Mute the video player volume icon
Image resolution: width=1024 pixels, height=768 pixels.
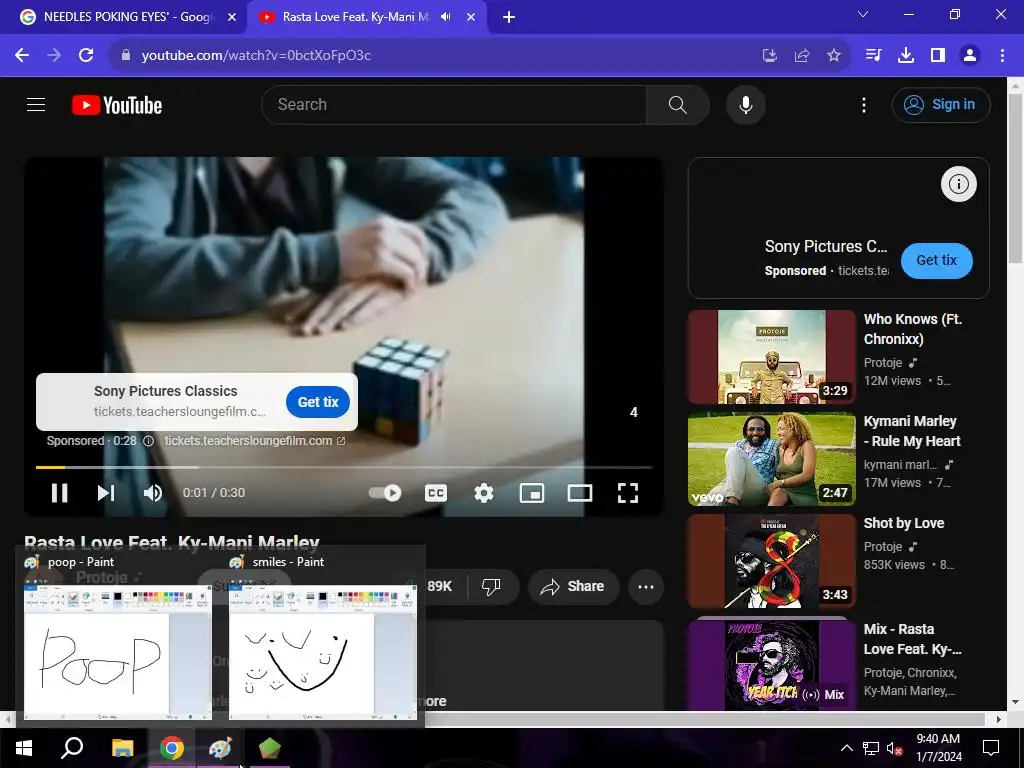click(153, 493)
